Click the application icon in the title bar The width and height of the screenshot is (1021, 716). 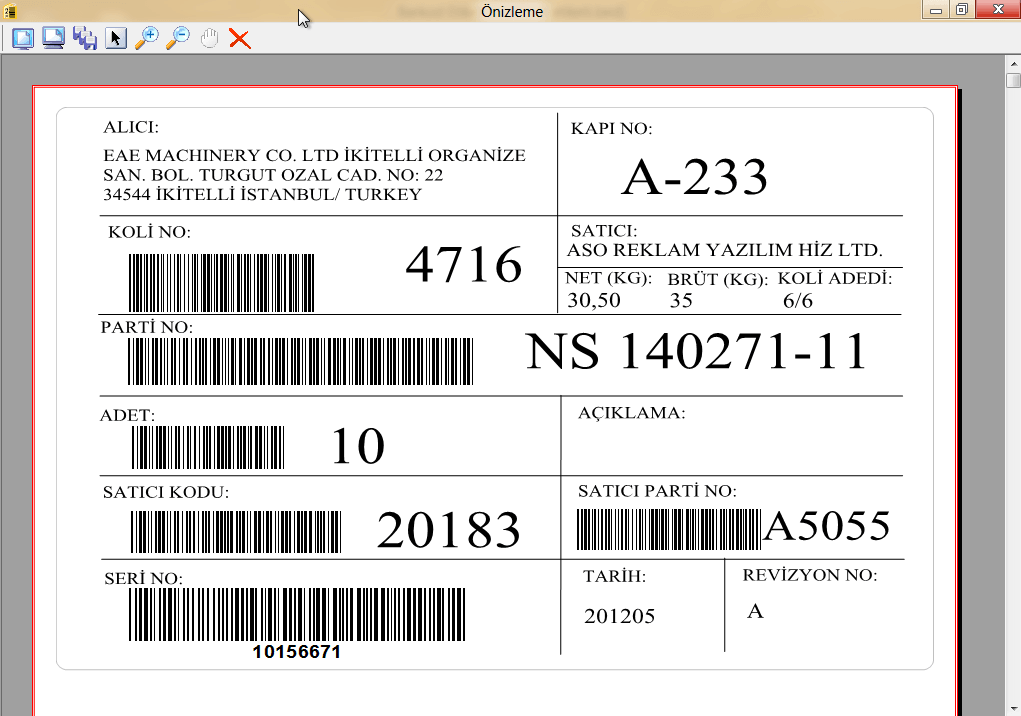pyautogui.click(x=10, y=11)
